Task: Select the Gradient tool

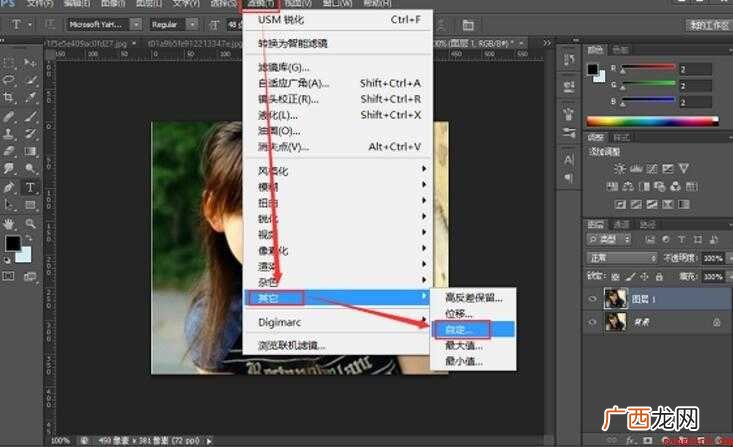Action: (x=30, y=151)
